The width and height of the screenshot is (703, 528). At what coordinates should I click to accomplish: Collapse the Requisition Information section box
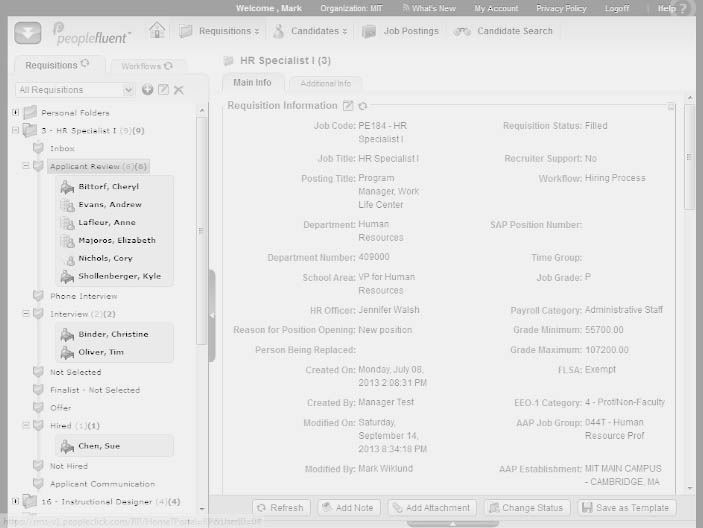coord(671,106)
